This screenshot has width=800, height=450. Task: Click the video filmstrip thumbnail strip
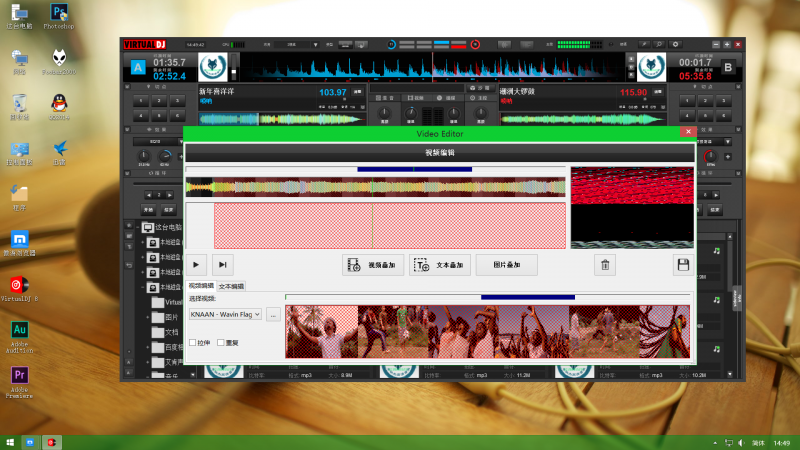click(487, 331)
